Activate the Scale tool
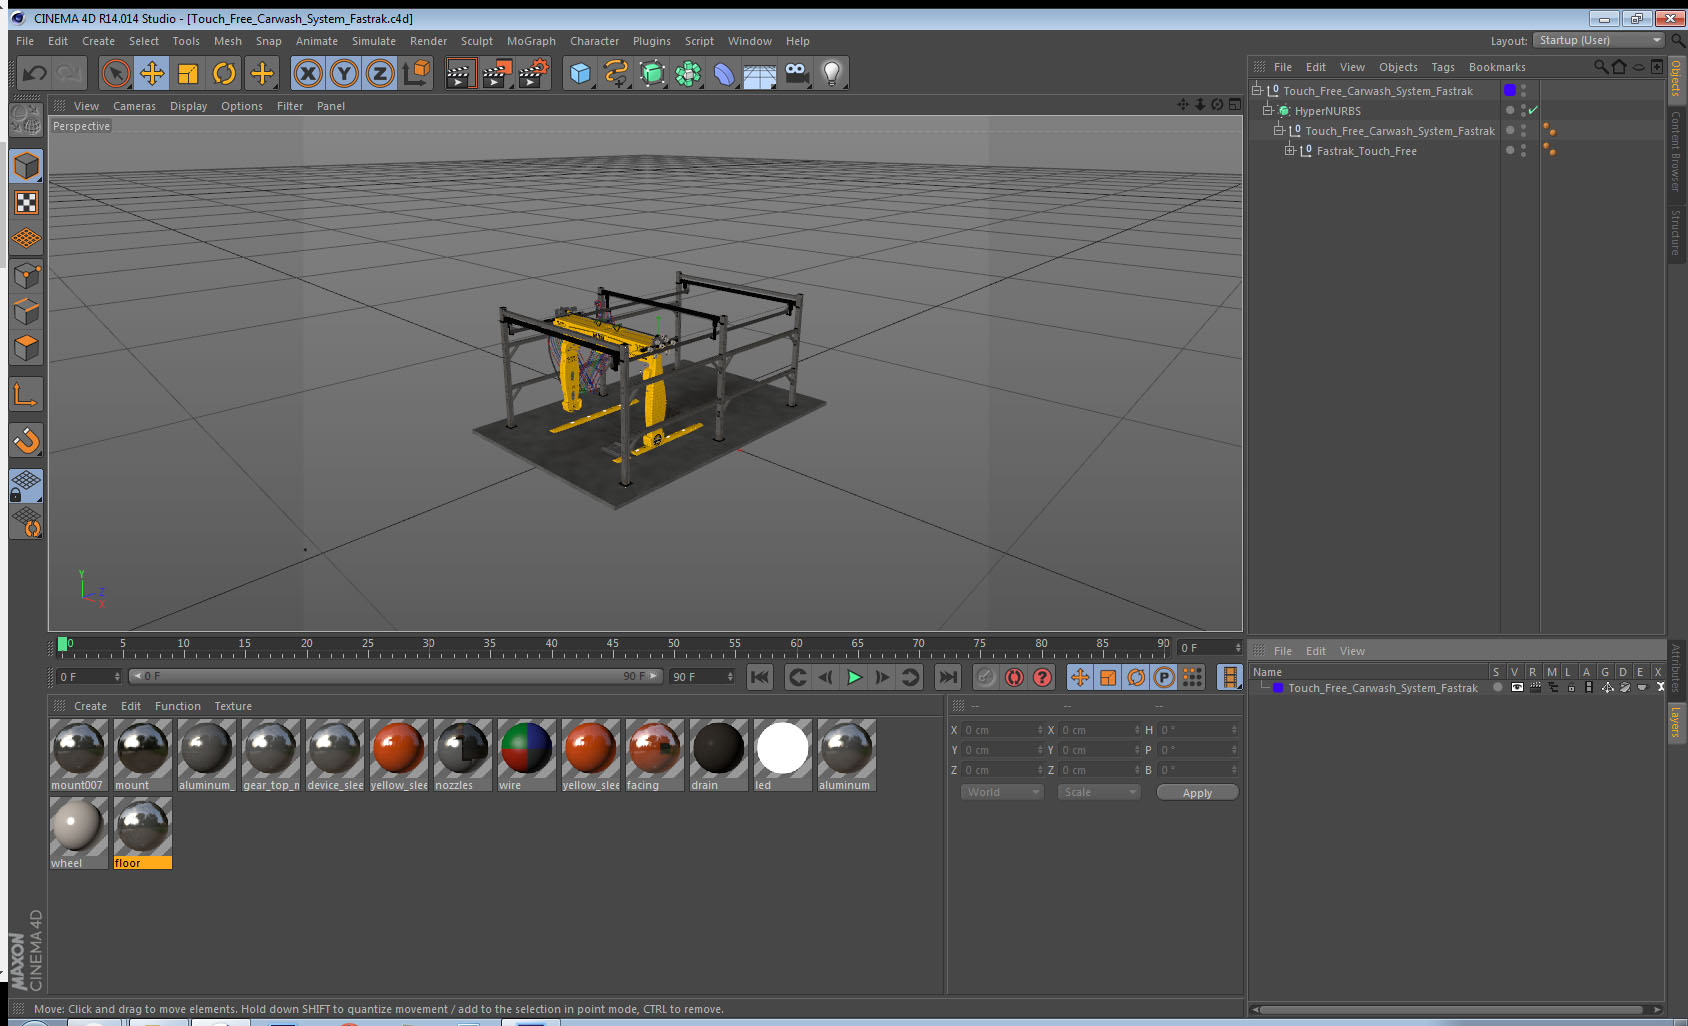 coord(188,73)
